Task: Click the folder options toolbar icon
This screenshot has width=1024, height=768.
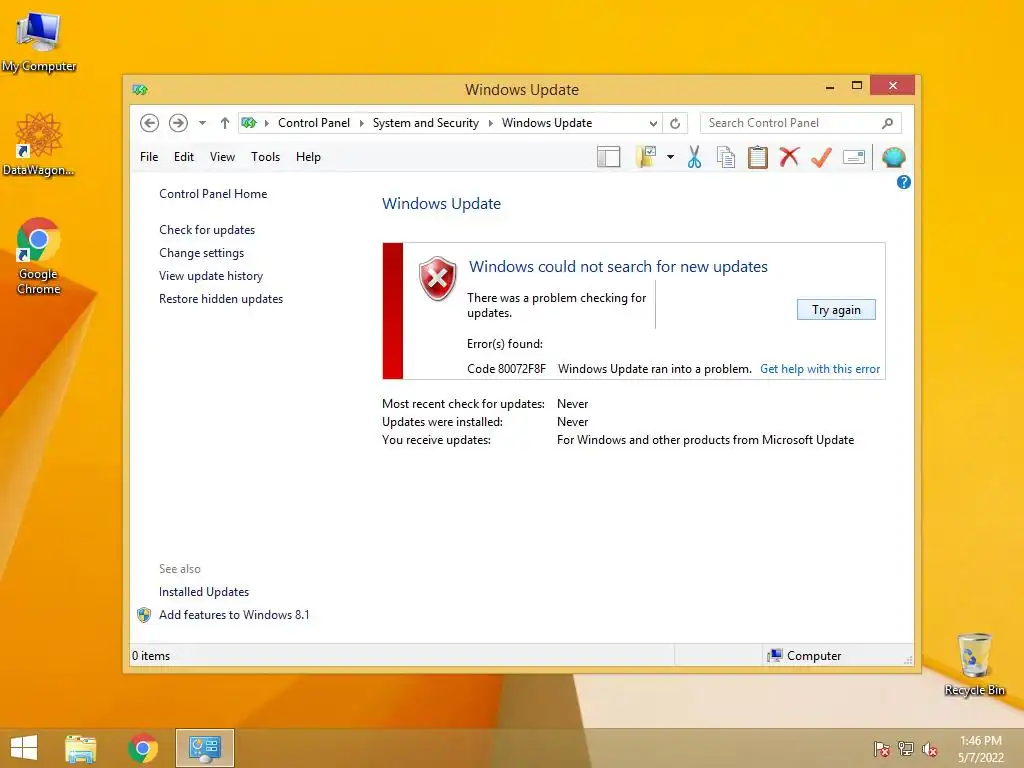Action: 647,157
